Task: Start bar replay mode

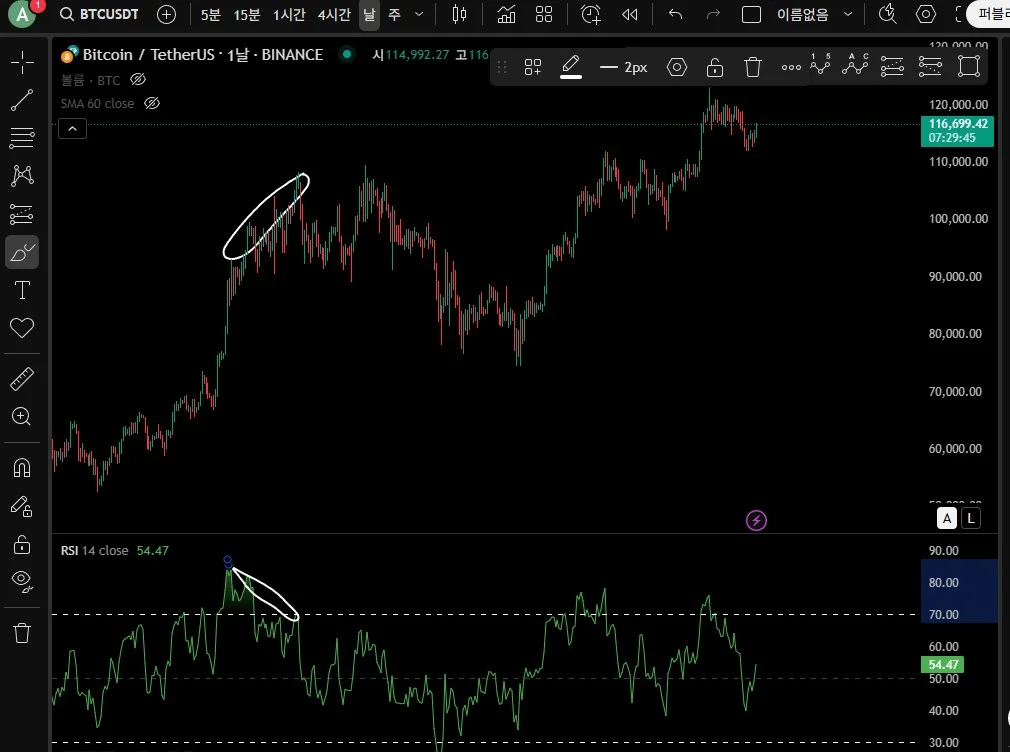Action: coord(630,14)
